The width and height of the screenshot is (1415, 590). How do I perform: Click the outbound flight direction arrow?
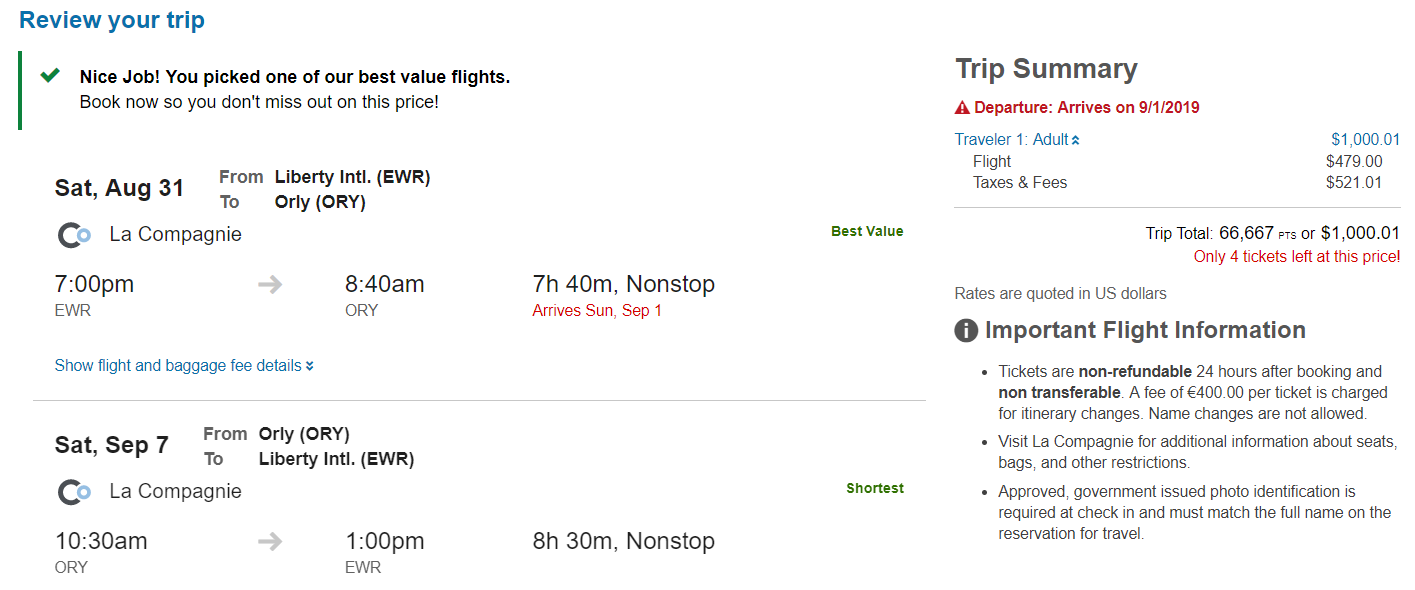point(270,285)
